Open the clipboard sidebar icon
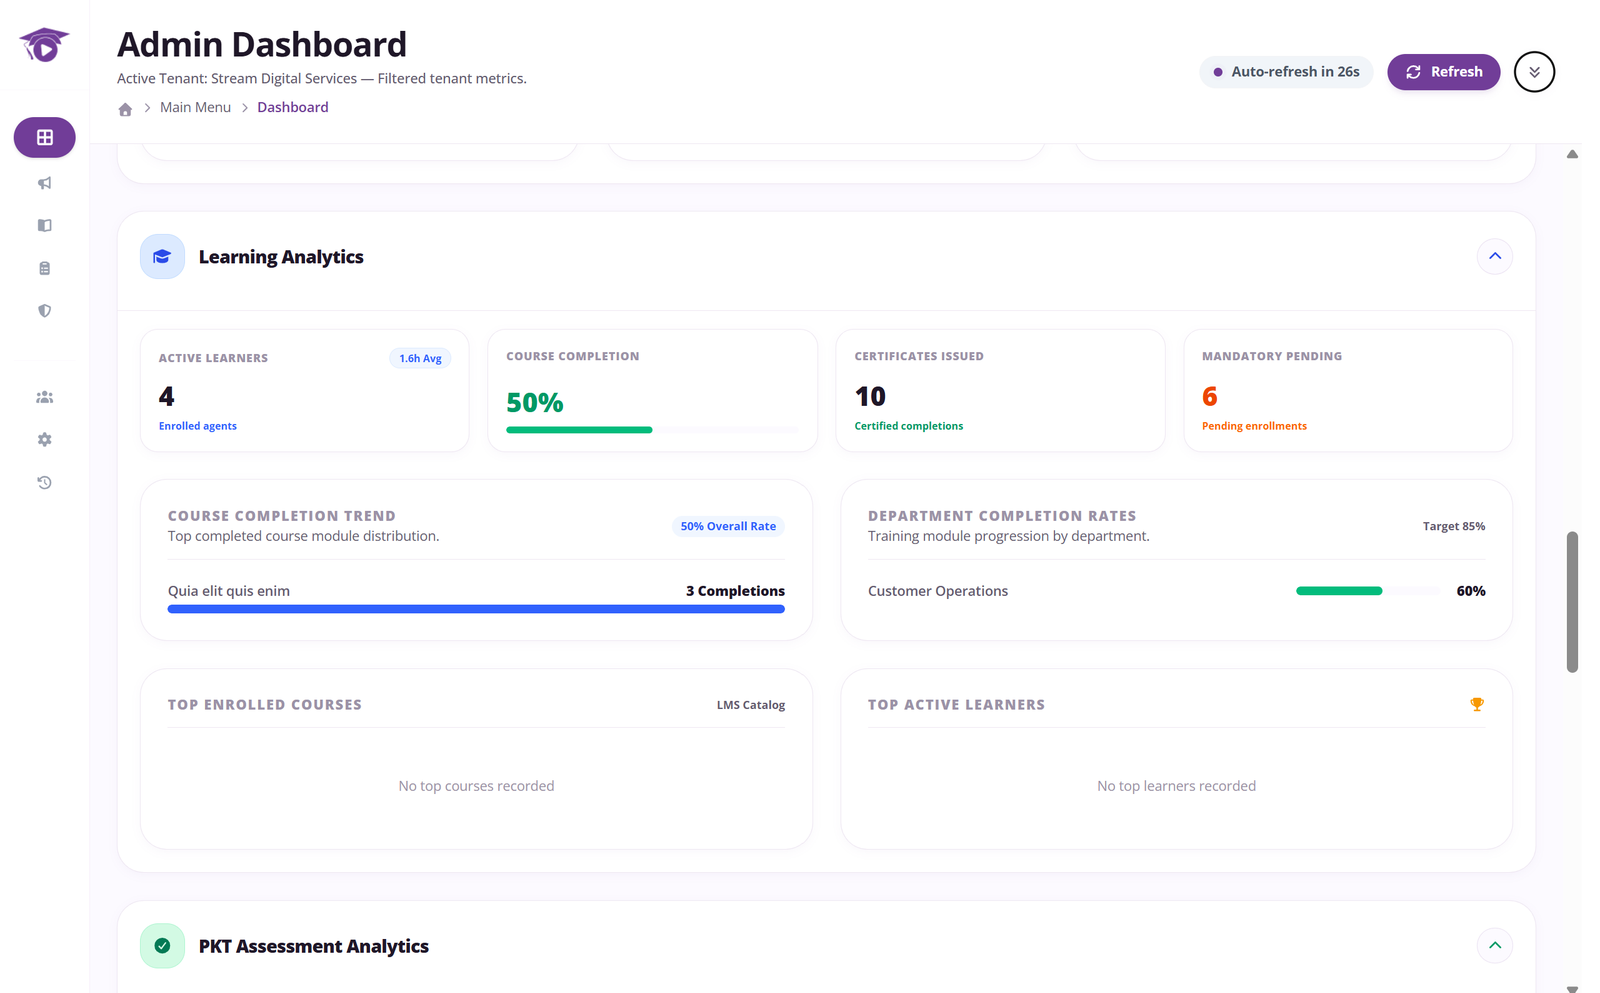 (x=44, y=268)
